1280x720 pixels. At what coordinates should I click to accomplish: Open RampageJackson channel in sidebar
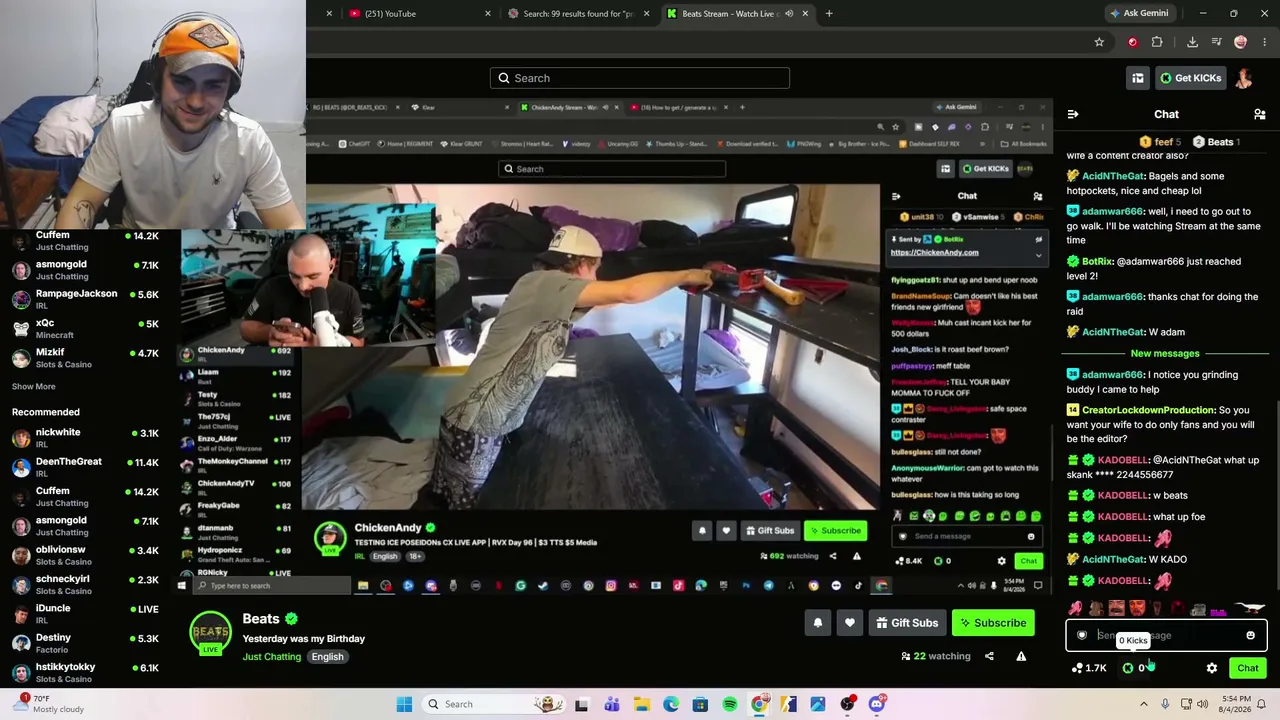point(85,299)
